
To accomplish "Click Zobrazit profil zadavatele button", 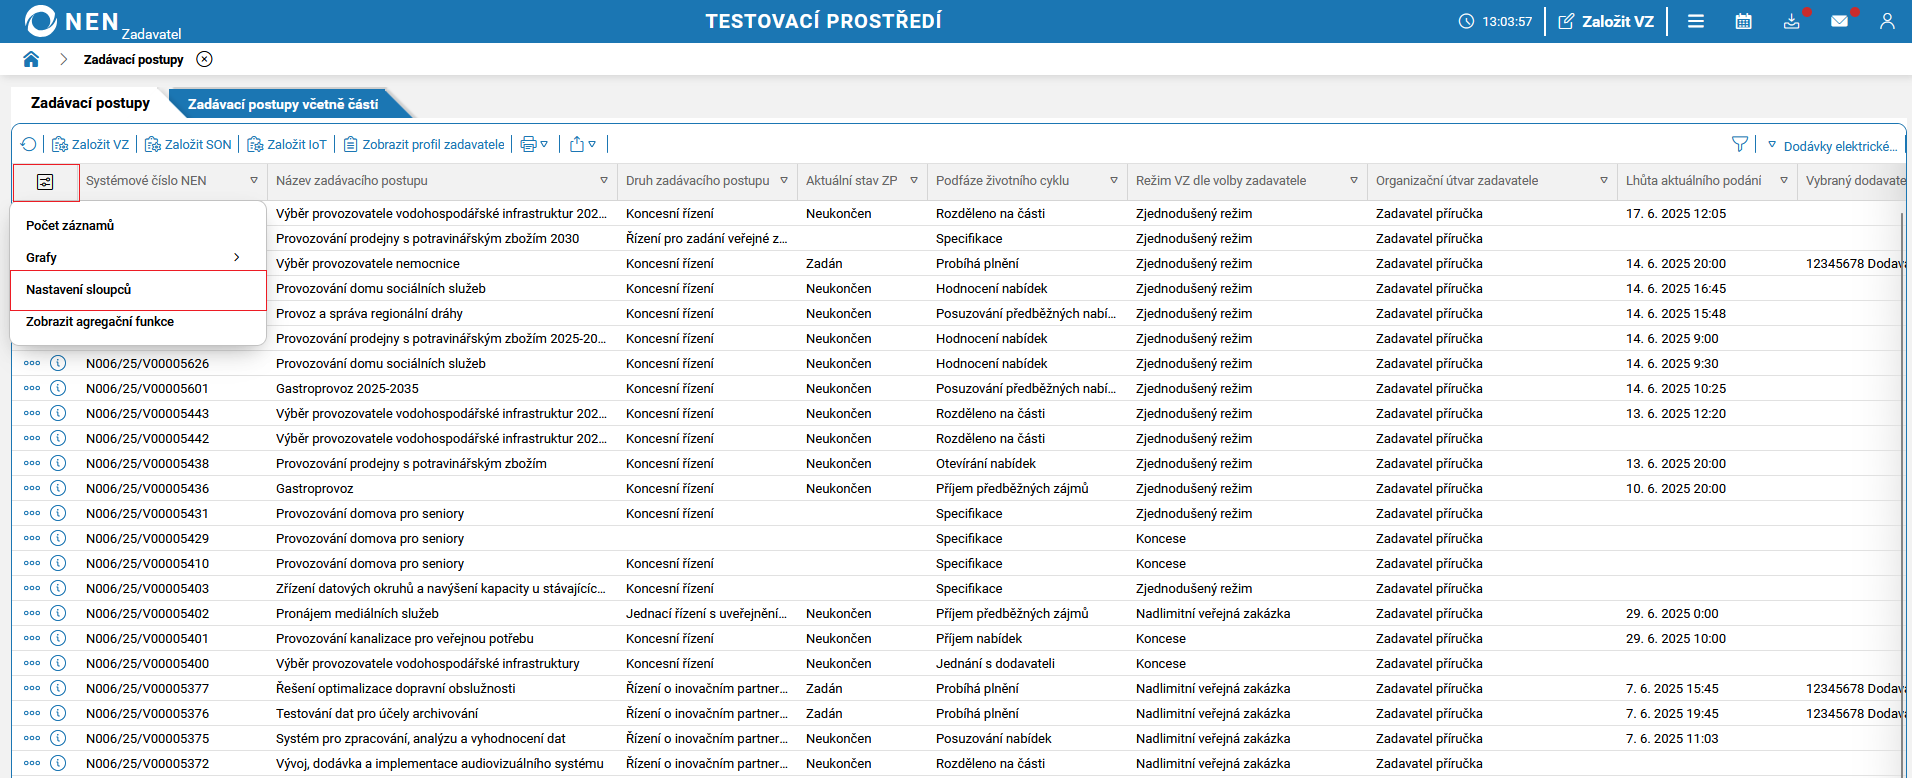I will pyautogui.click(x=424, y=144).
